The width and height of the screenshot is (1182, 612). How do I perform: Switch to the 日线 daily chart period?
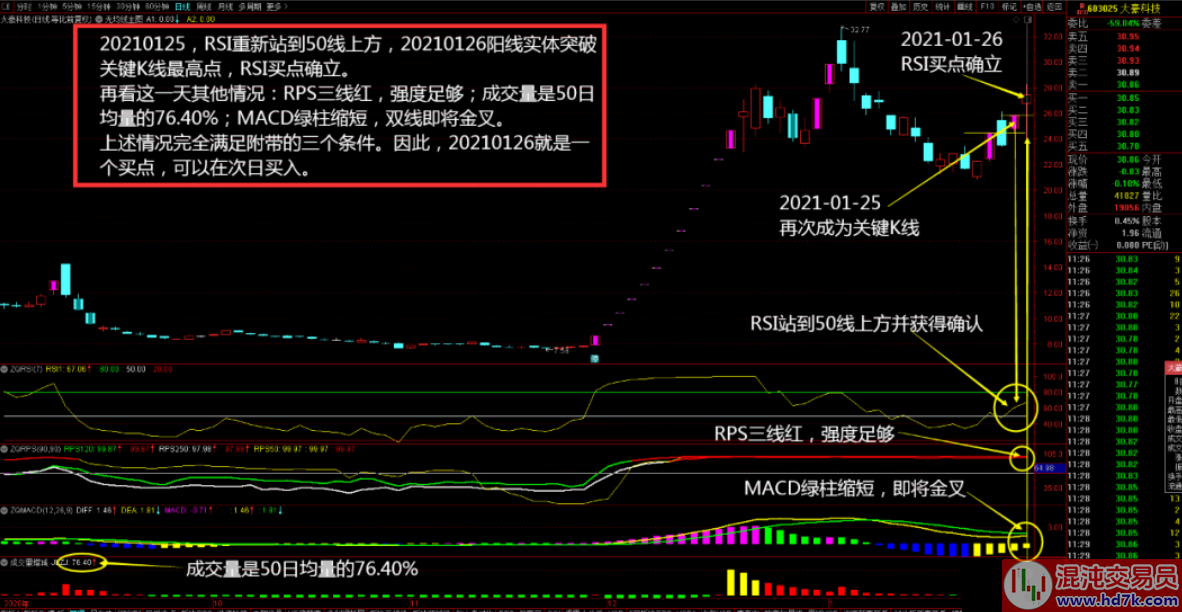[x=181, y=6]
